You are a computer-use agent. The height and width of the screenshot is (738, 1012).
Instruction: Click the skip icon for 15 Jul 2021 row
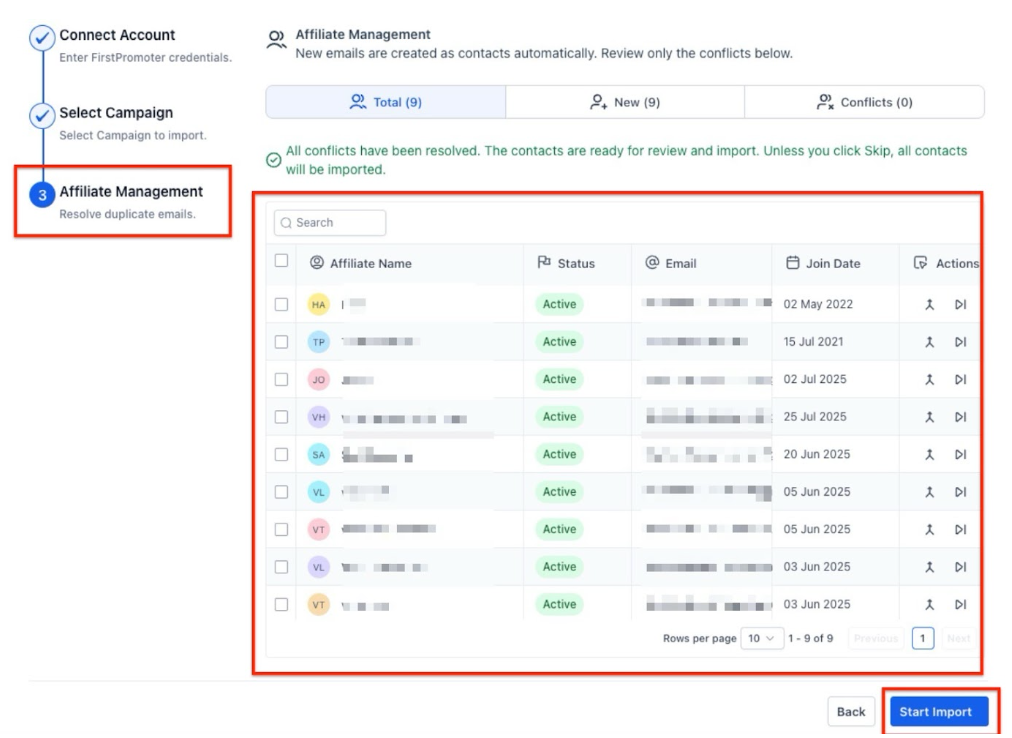tap(960, 342)
